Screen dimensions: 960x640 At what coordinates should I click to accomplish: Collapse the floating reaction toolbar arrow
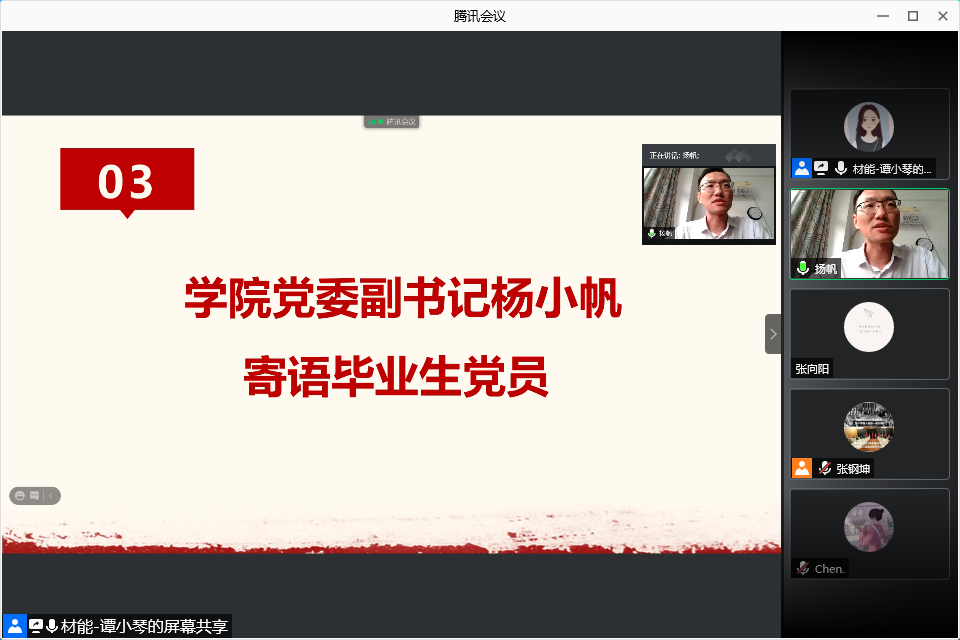point(51,495)
